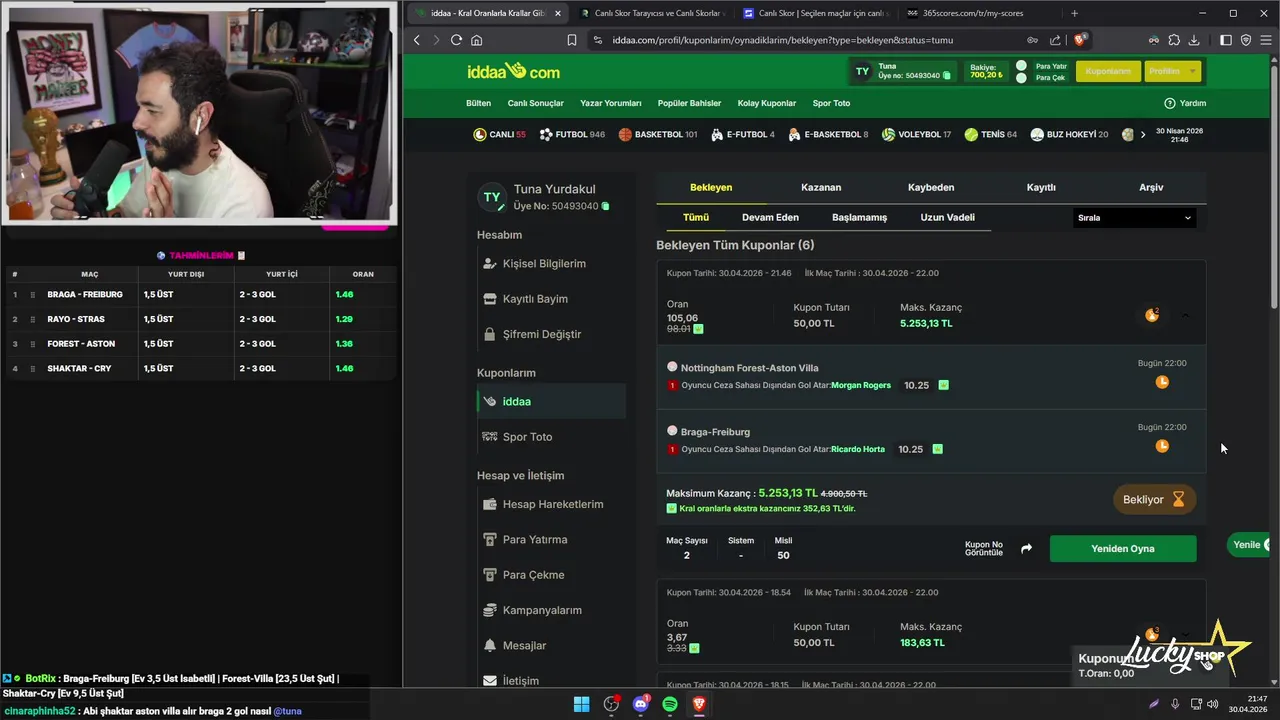
Task: Click the orange badge icon on the 5.253,13 TL coupon
Action: point(1152,315)
